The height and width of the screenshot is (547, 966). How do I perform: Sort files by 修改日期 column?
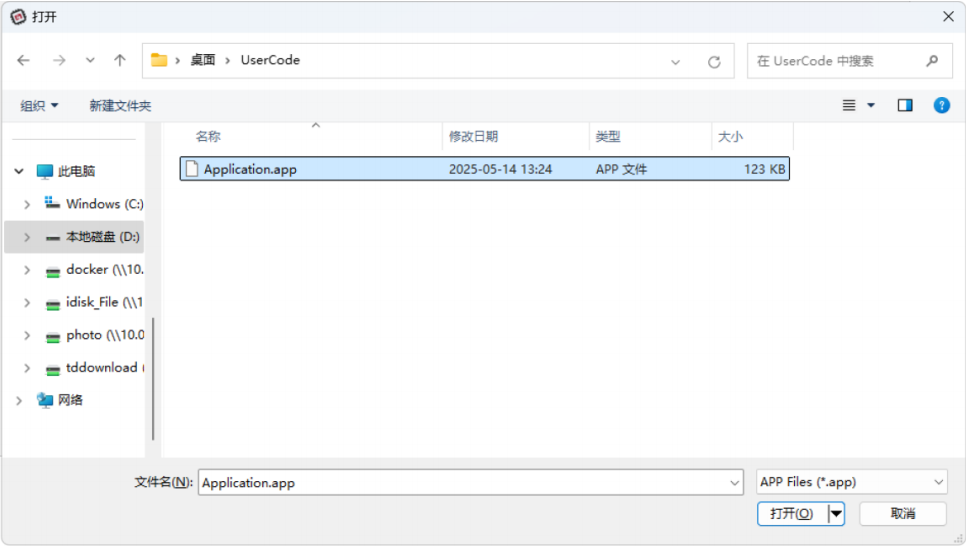point(474,137)
